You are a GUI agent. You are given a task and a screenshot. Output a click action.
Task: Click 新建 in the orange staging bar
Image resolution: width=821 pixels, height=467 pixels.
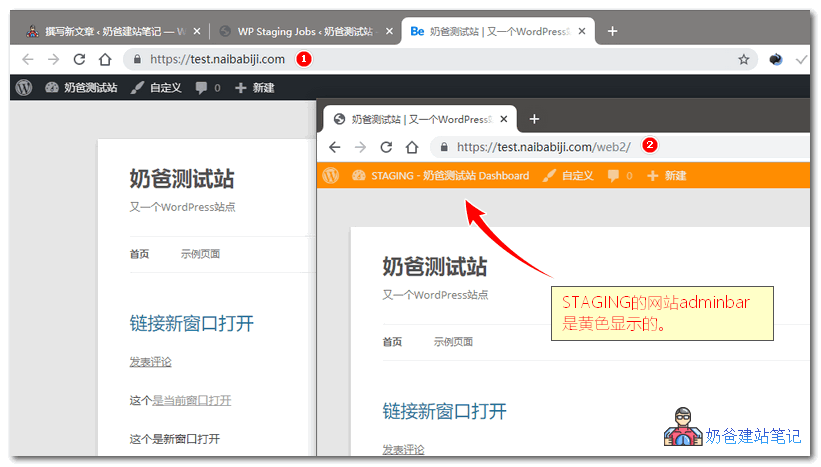click(667, 175)
